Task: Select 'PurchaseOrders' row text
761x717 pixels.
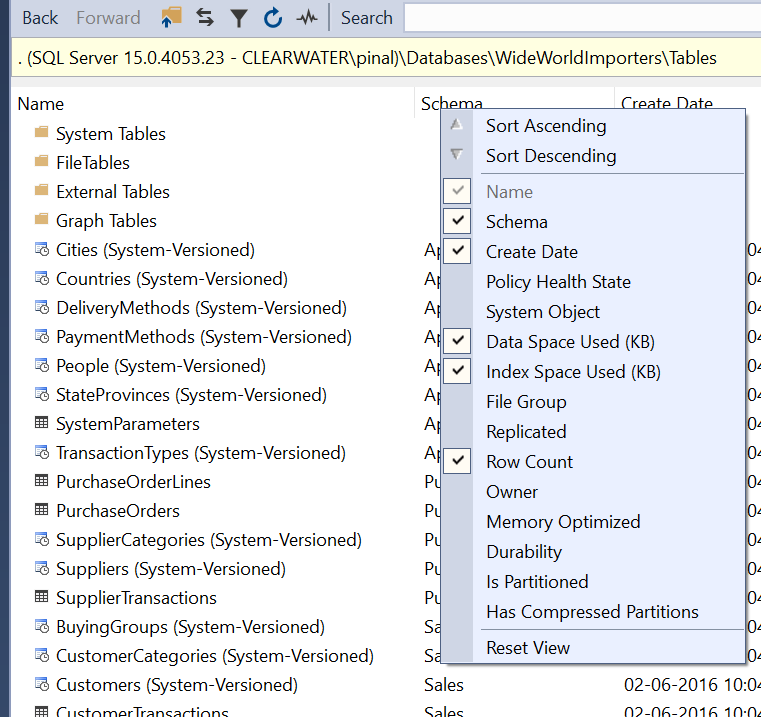Action: tap(117, 511)
